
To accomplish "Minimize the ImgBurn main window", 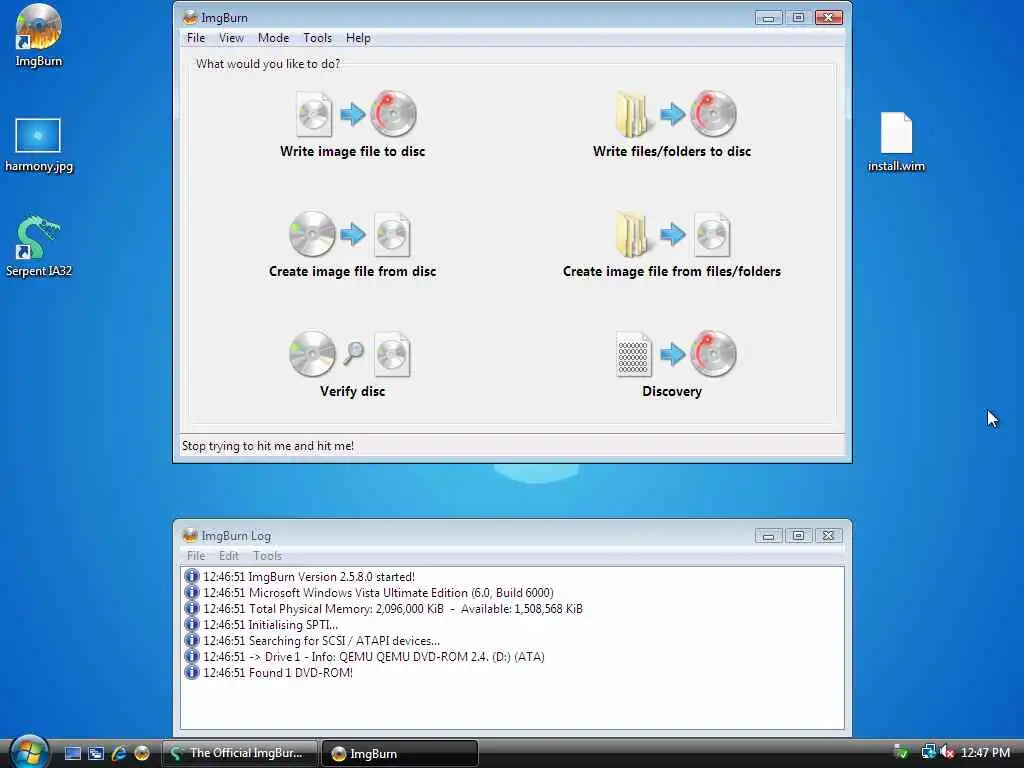I will click(x=768, y=18).
